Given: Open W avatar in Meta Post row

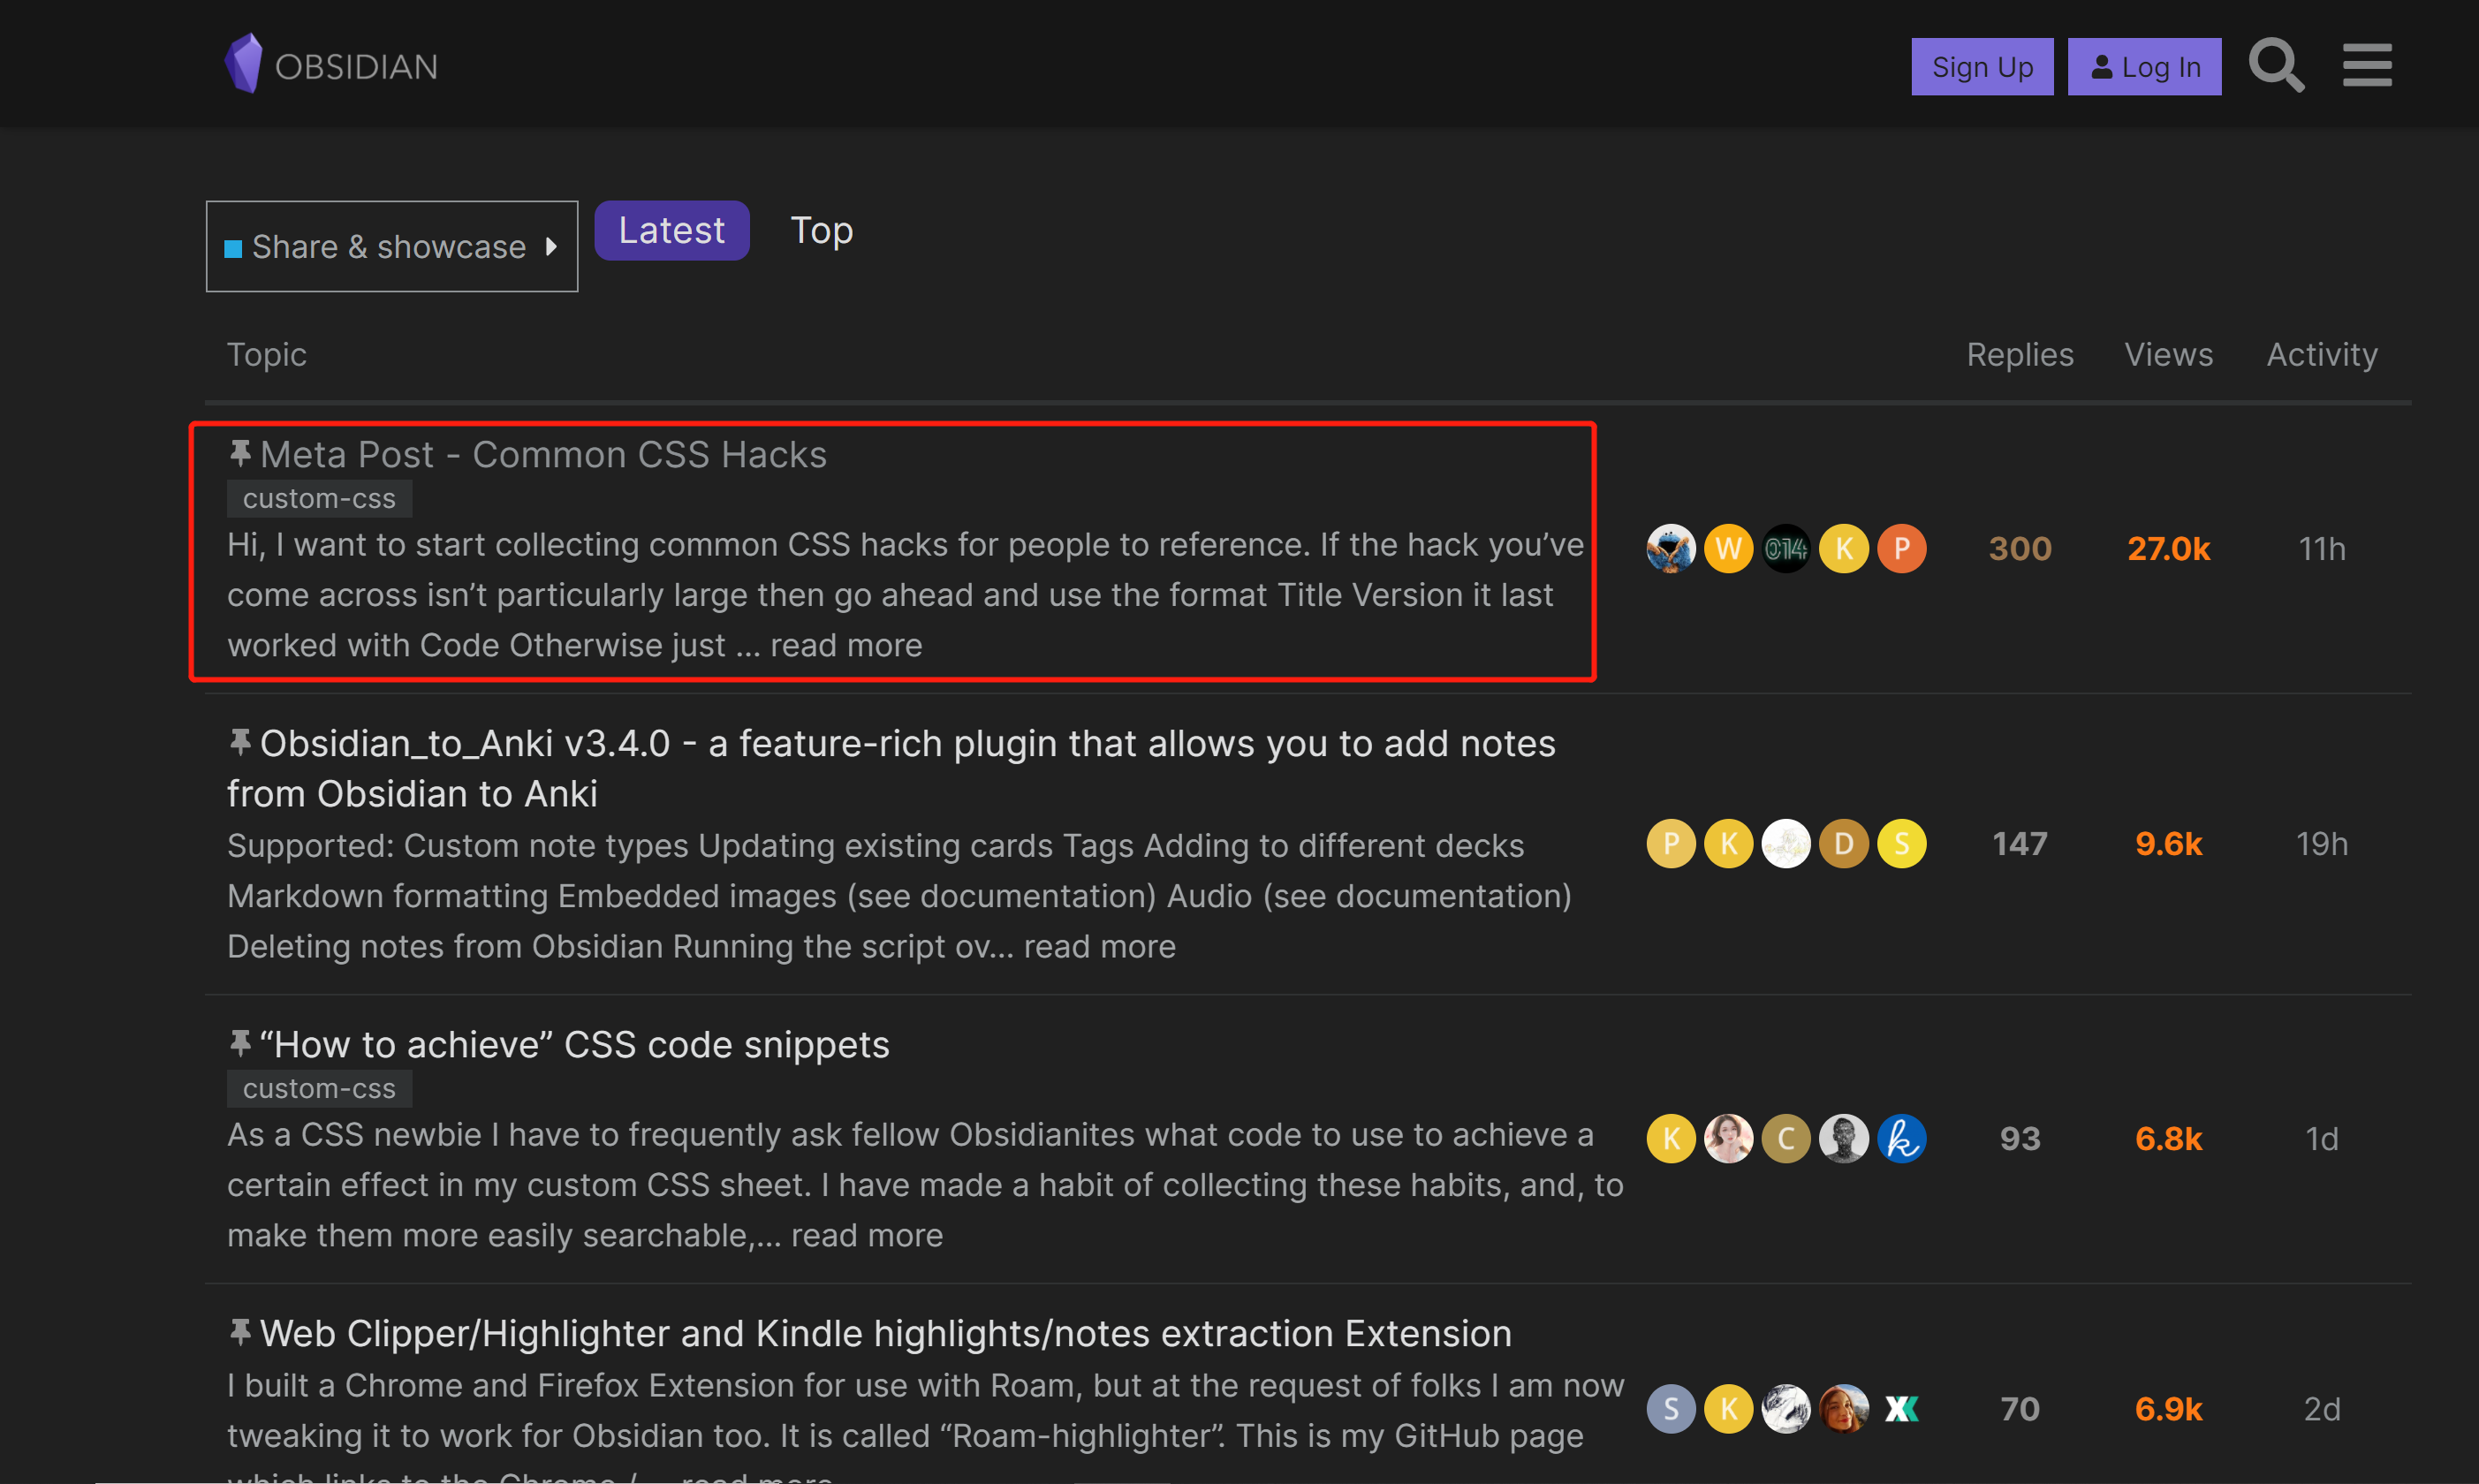Looking at the screenshot, I should [x=1728, y=548].
